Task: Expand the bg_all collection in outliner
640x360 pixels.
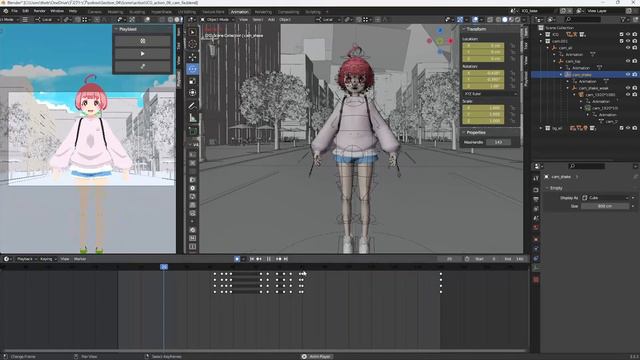Action: point(542,128)
